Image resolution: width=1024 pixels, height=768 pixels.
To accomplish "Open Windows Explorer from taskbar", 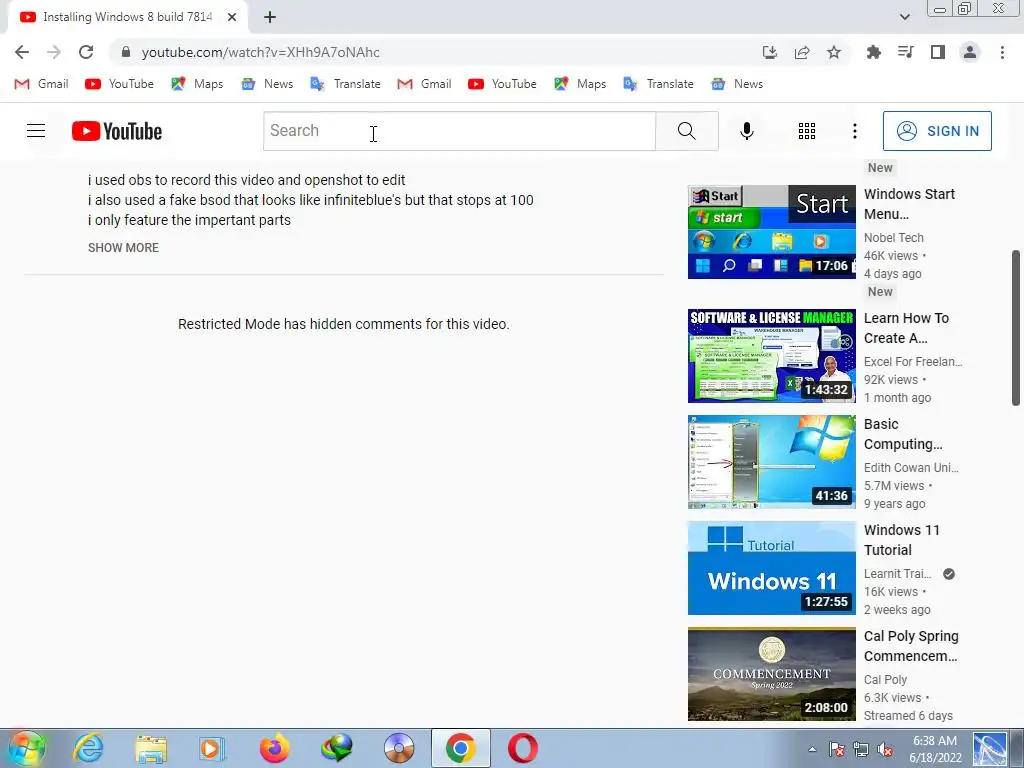I will click(x=151, y=748).
